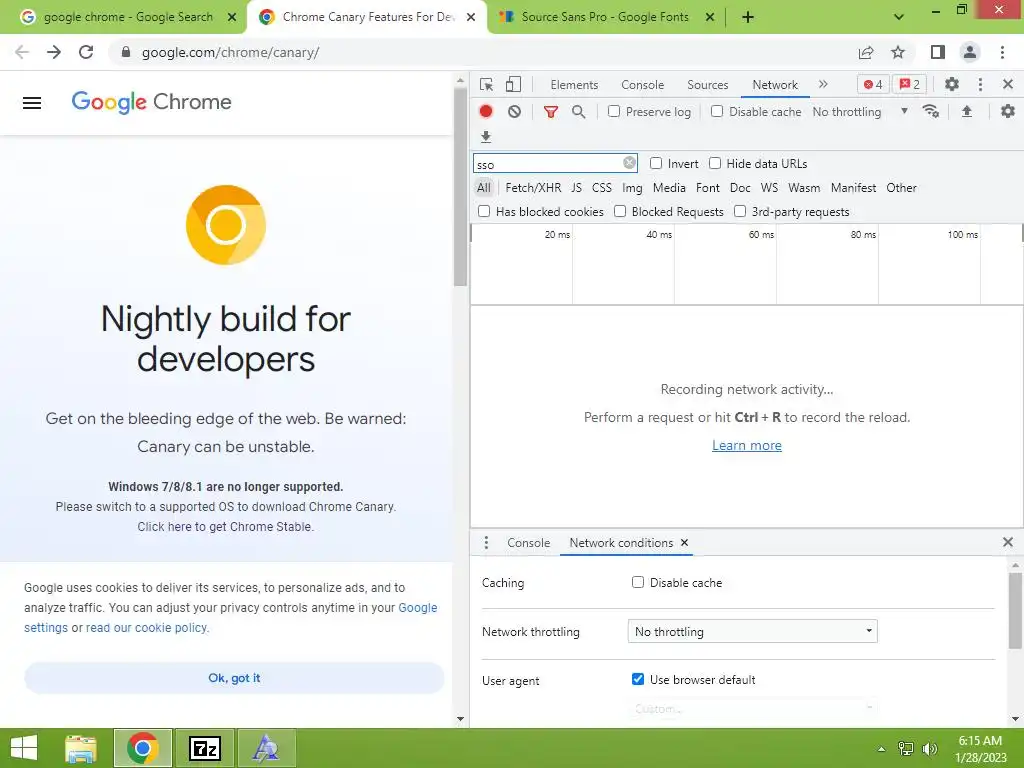
Task: Check Has blocked cookies
Action: point(484,211)
